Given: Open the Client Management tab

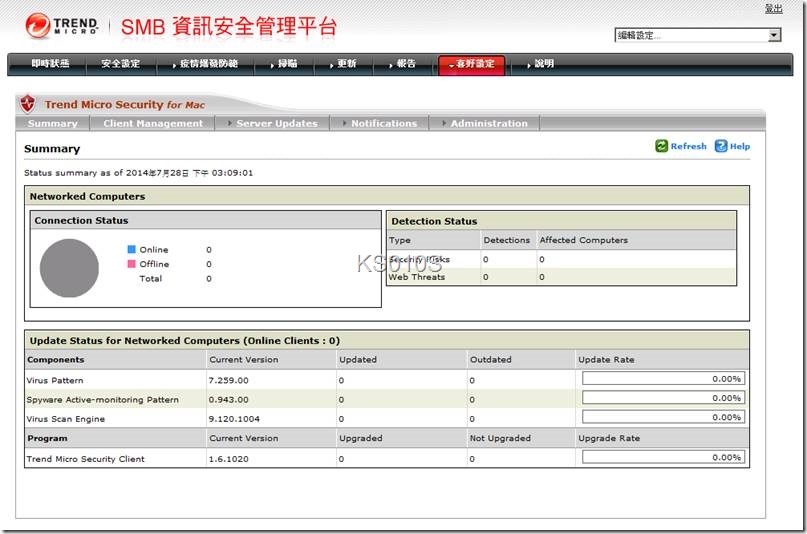Looking at the screenshot, I should click(153, 123).
